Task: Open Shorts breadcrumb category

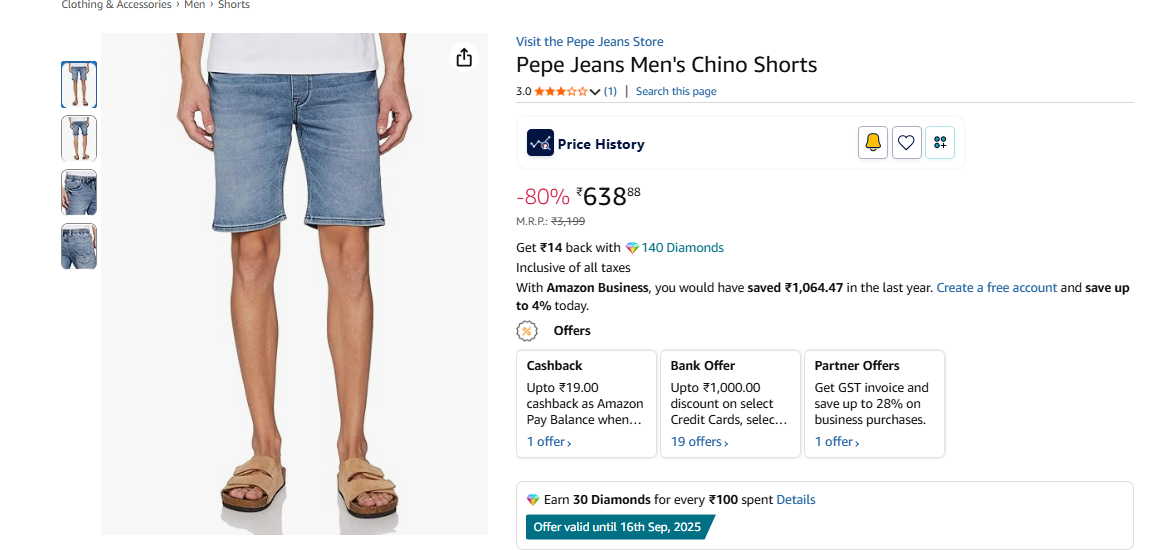Action: click(x=234, y=5)
